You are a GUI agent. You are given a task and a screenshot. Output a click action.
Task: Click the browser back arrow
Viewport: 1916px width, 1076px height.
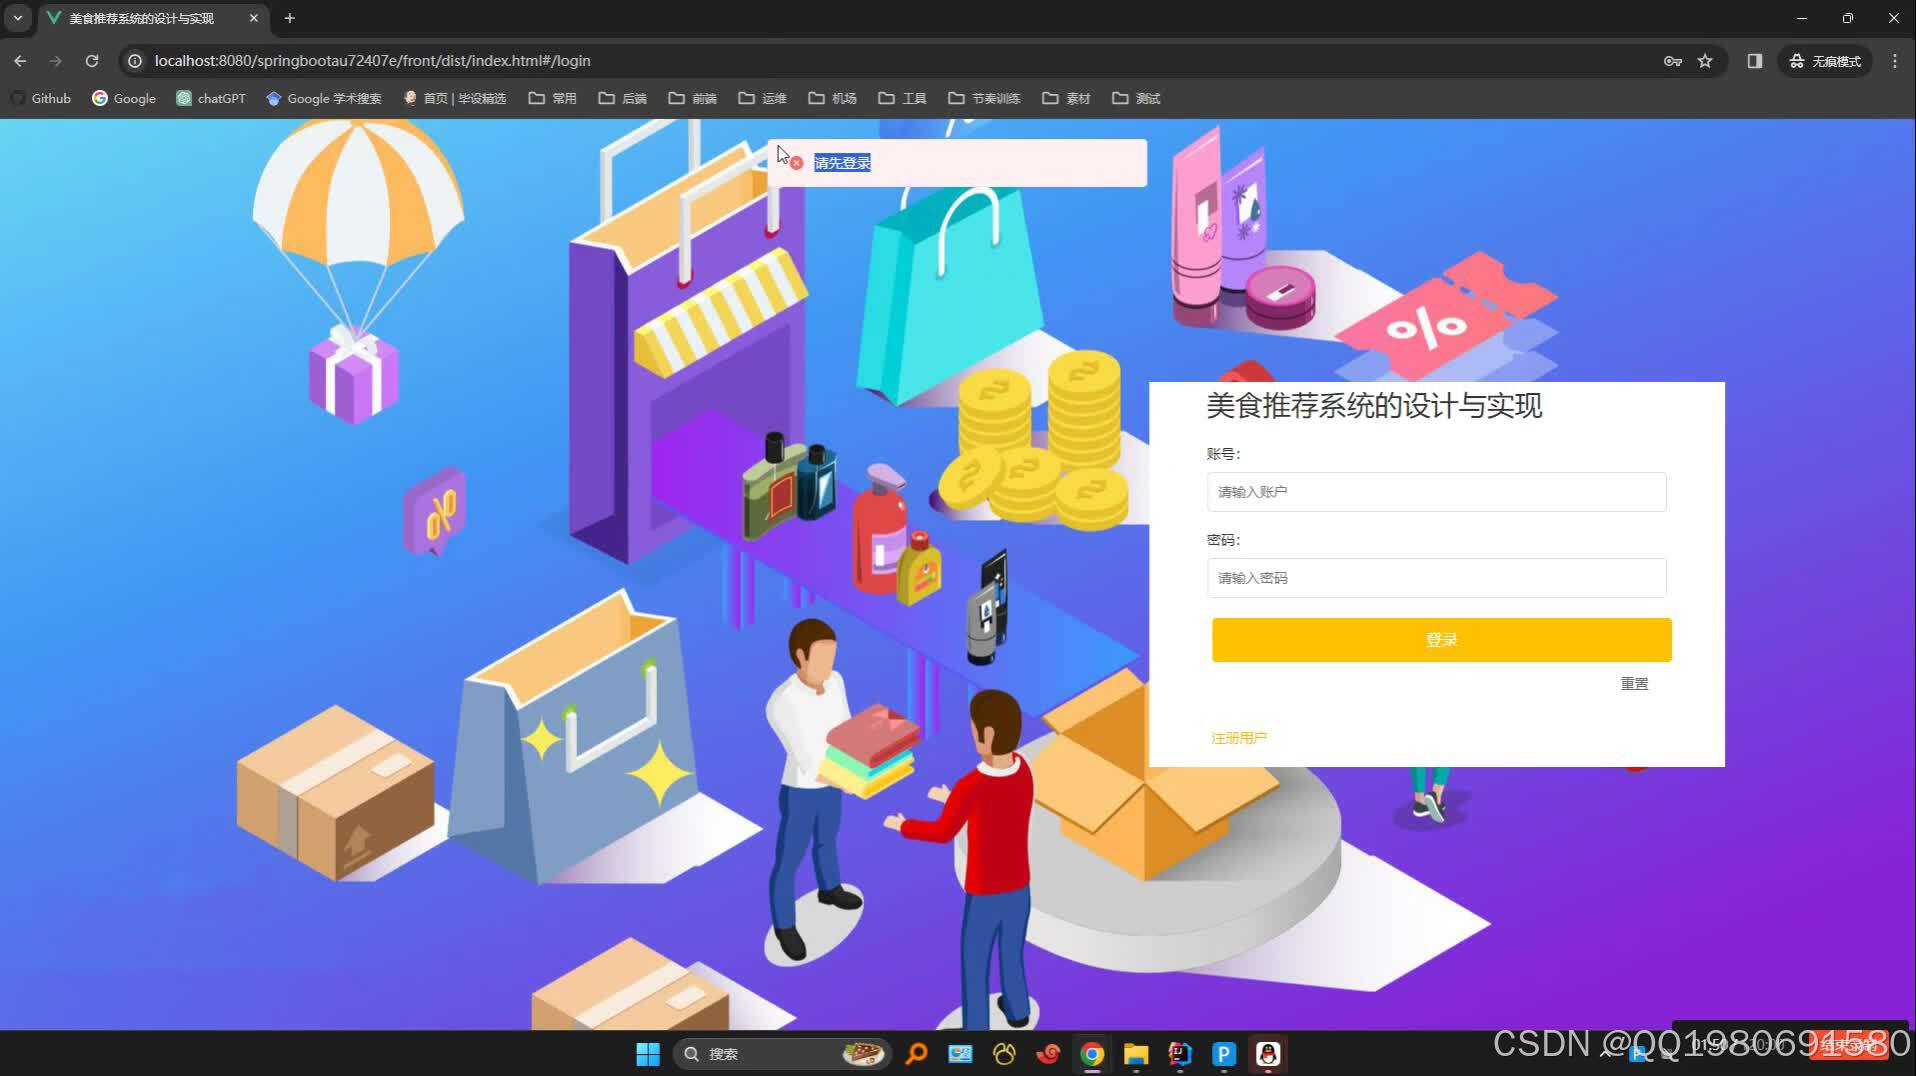pyautogui.click(x=20, y=60)
